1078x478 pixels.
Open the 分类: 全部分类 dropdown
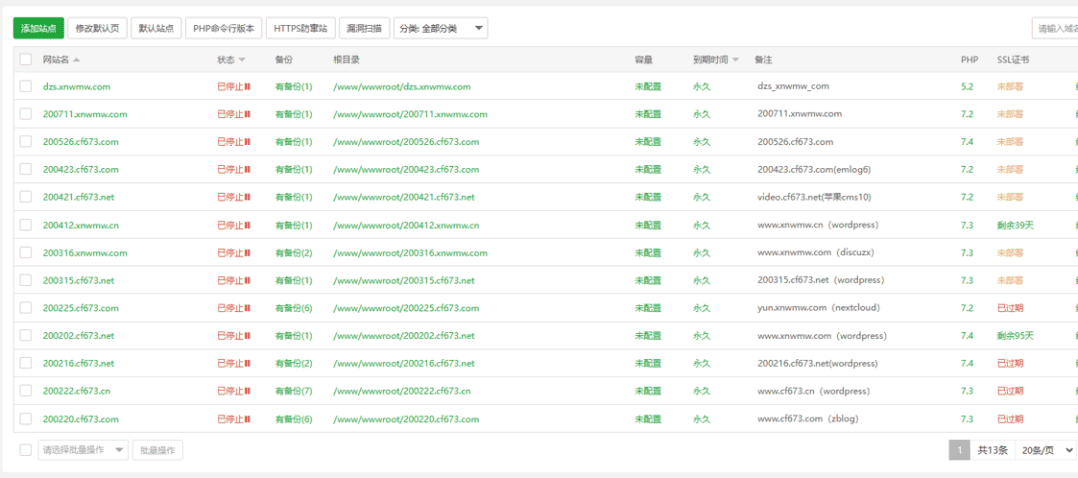pos(441,28)
